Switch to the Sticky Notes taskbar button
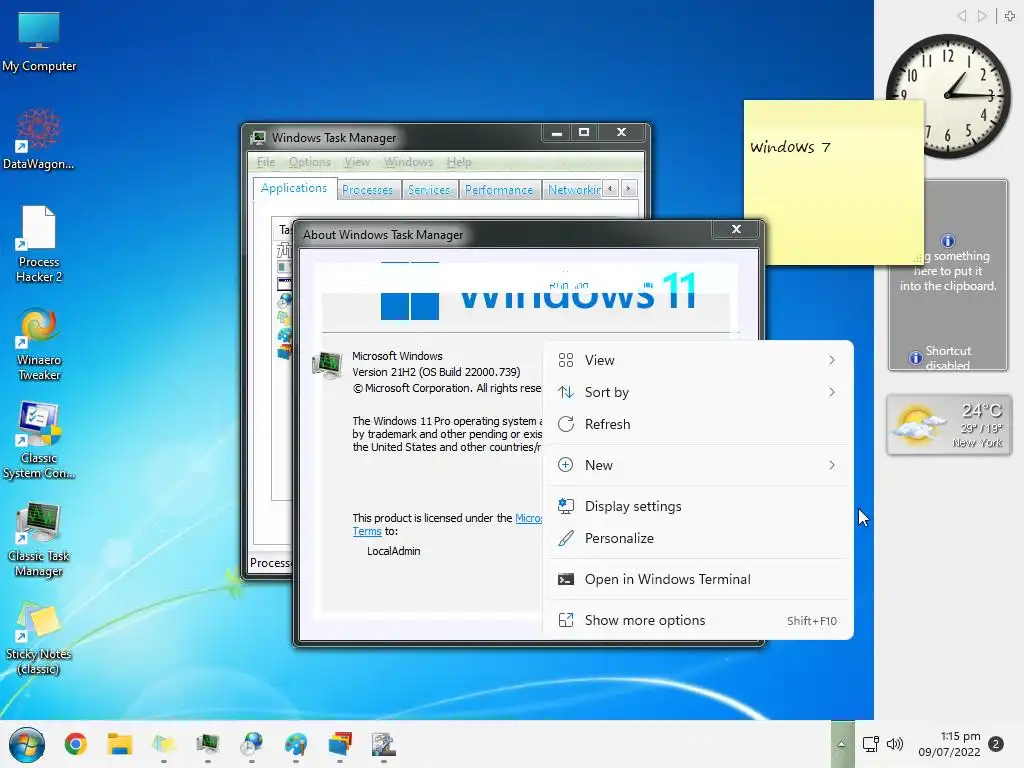1024x768 pixels. pyautogui.click(x=163, y=744)
